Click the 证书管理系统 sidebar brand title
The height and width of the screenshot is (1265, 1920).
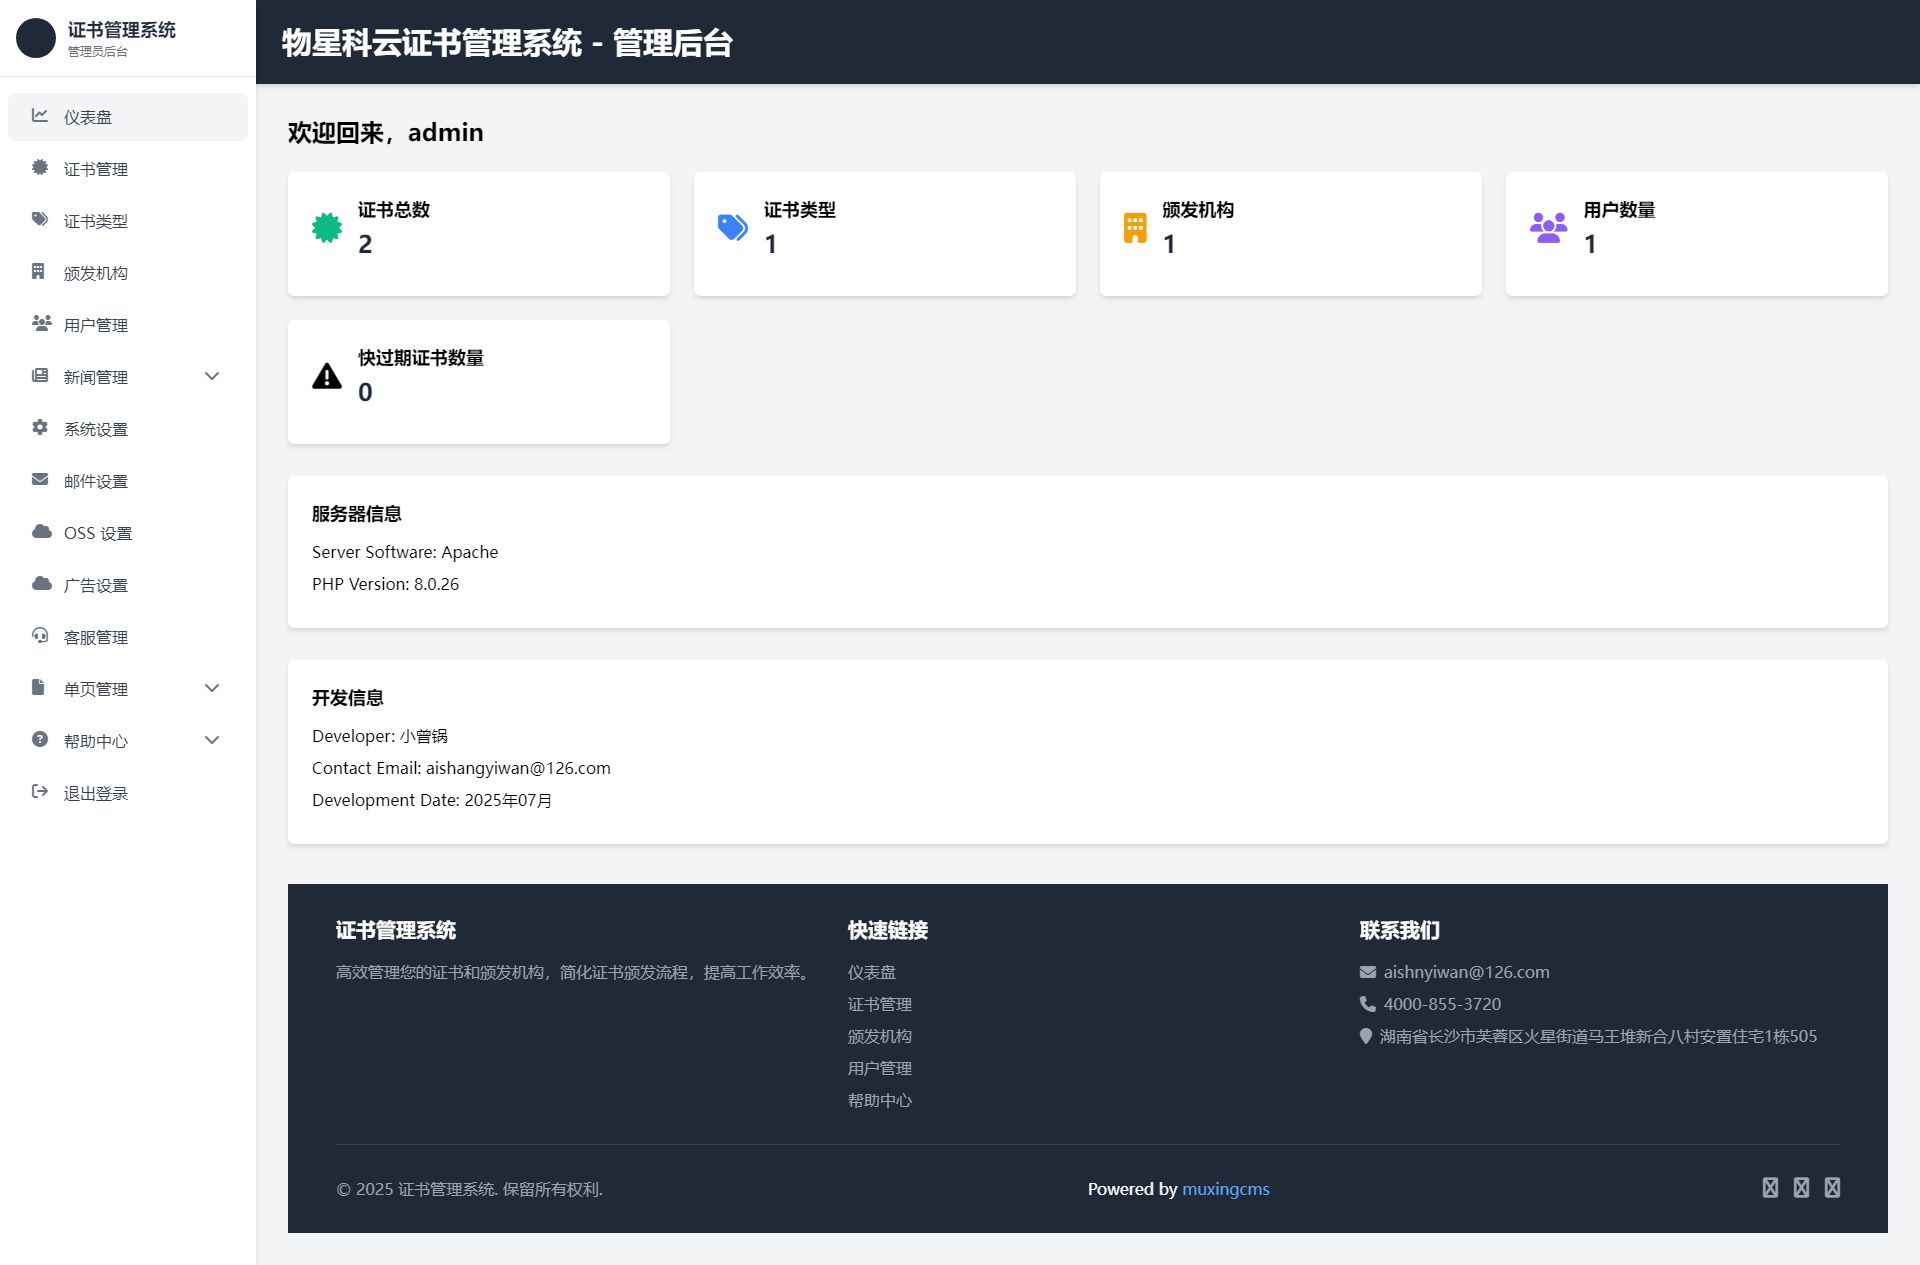tap(122, 30)
